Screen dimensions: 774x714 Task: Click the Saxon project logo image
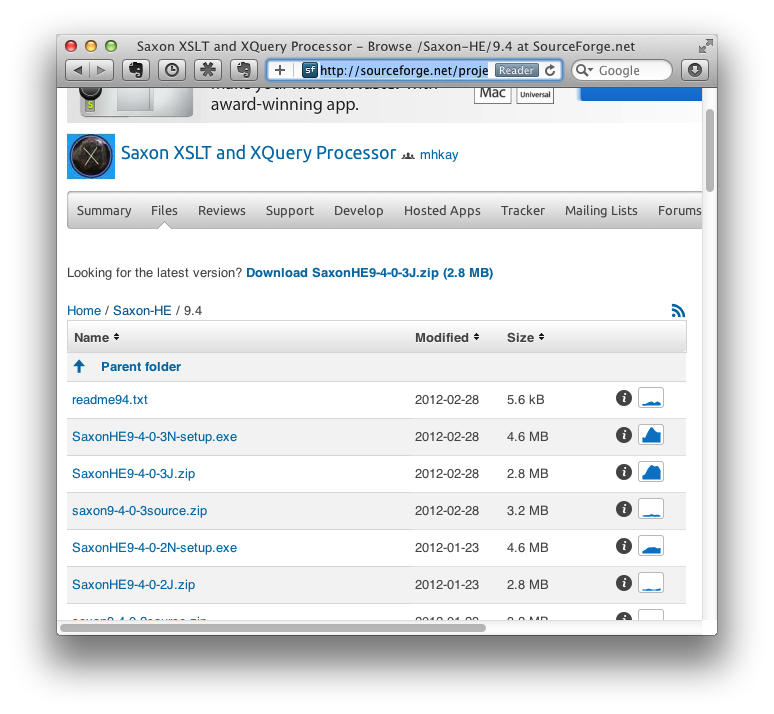(91, 156)
